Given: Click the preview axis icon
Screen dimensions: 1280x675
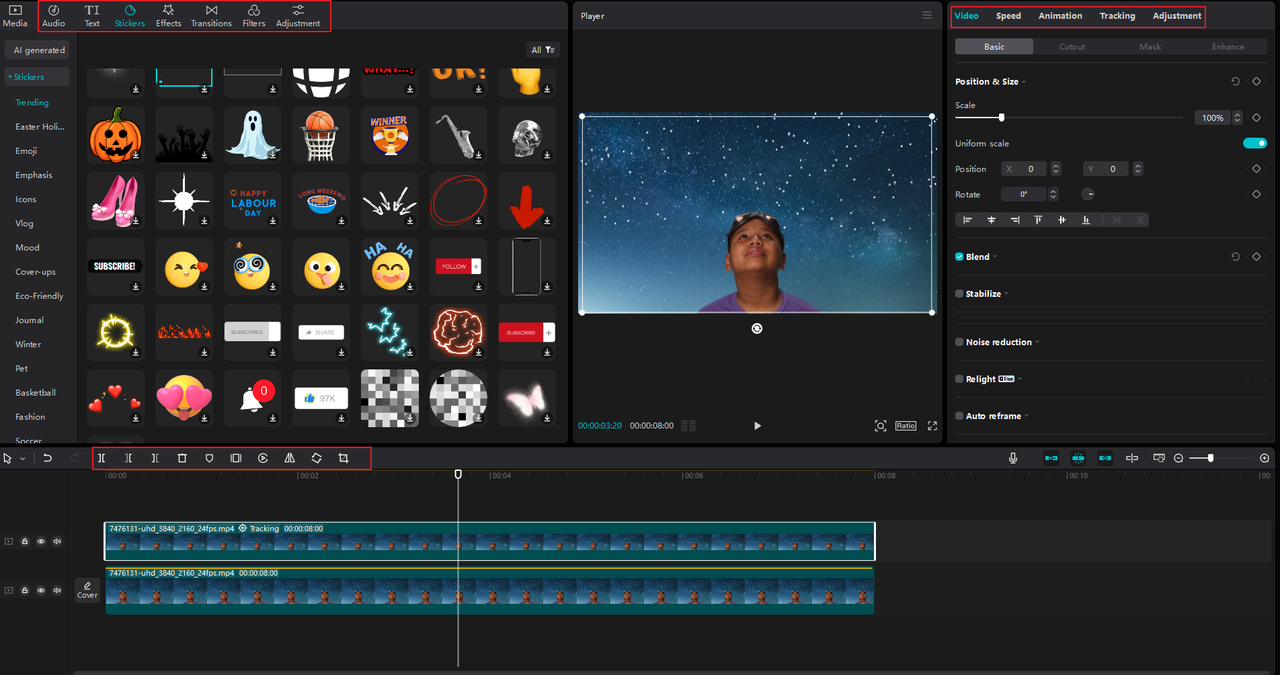Looking at the screenshot, I should tap(1132, 458).
